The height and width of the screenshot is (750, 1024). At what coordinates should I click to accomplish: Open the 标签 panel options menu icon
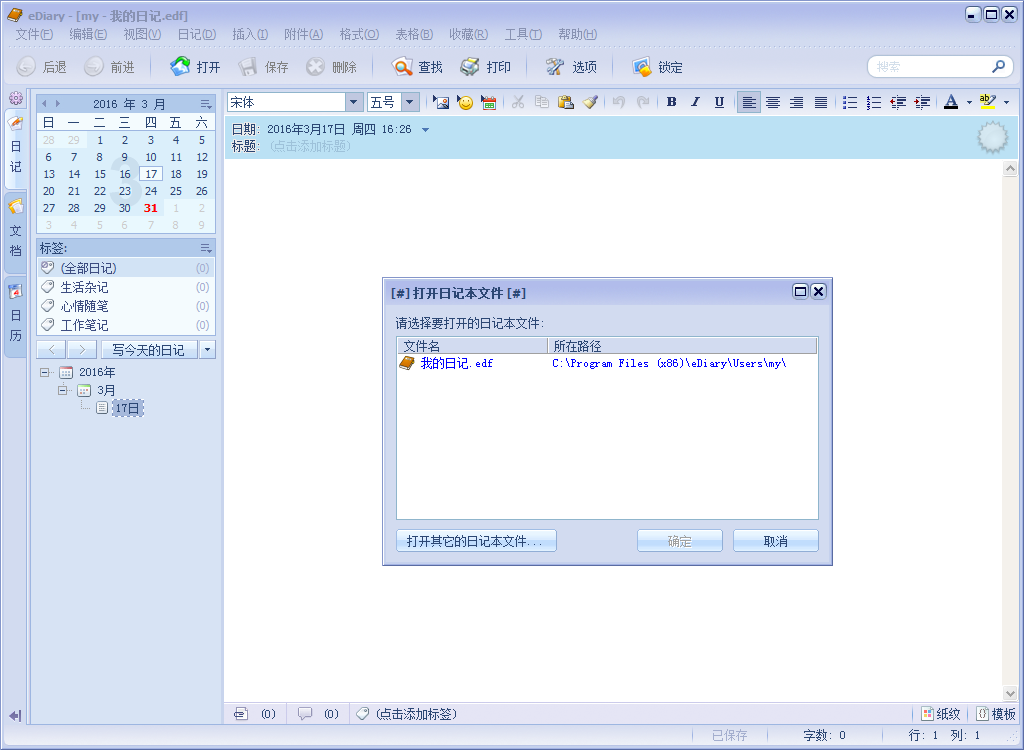[206, 248]
